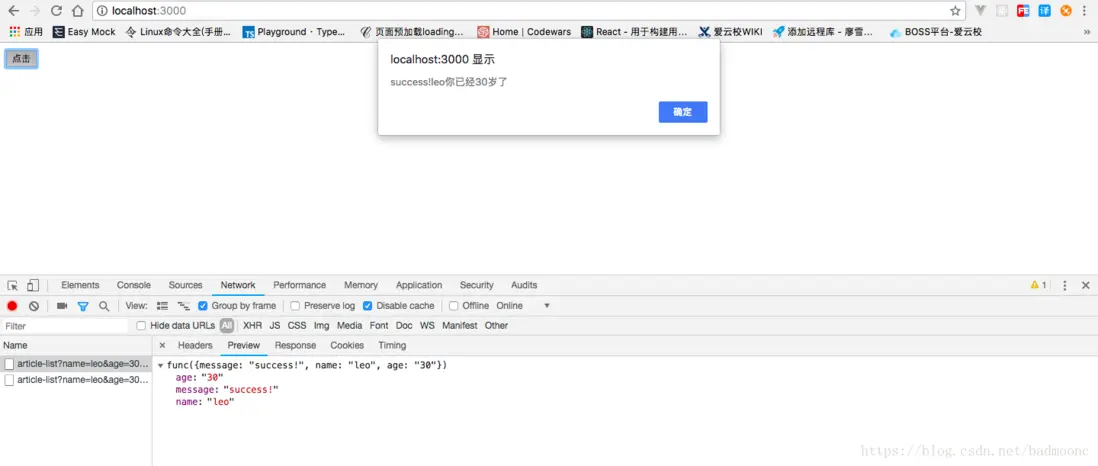Click the red FE extension icon
The width and height of the screenshot is (1098, 466).
(1024, 11)
